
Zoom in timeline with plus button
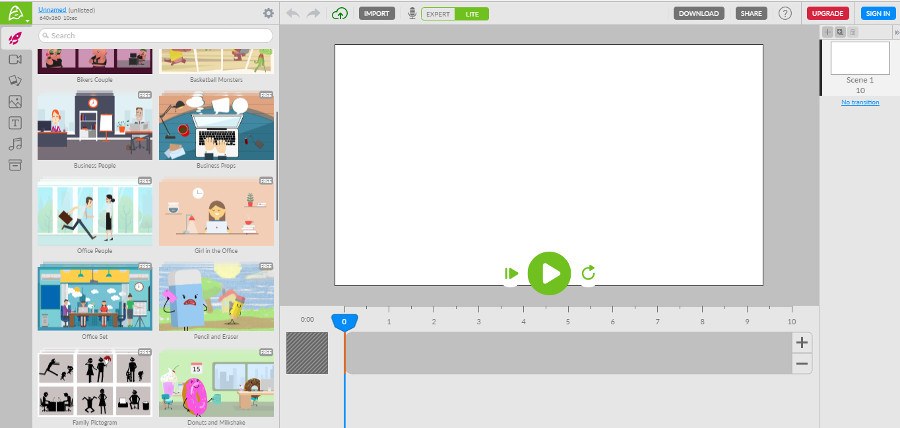pos(802,343)
